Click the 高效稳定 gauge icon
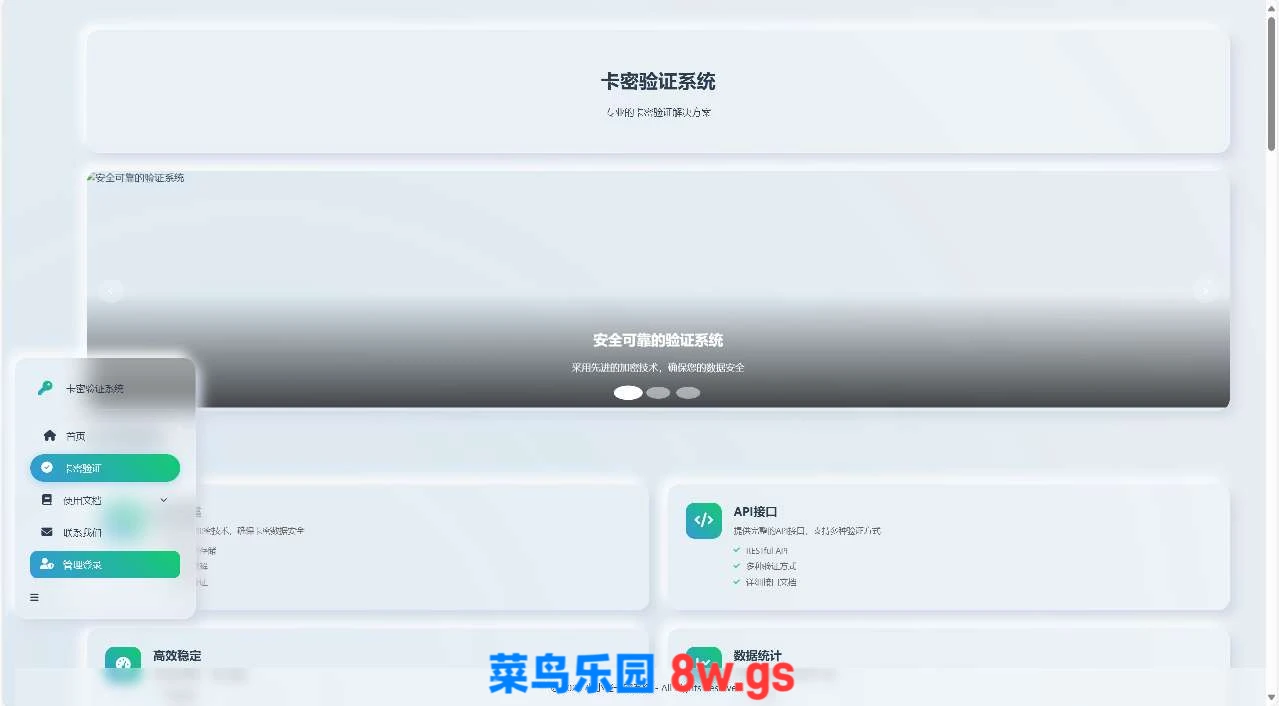The image size is (1279, 706). (x=123, y=664)
